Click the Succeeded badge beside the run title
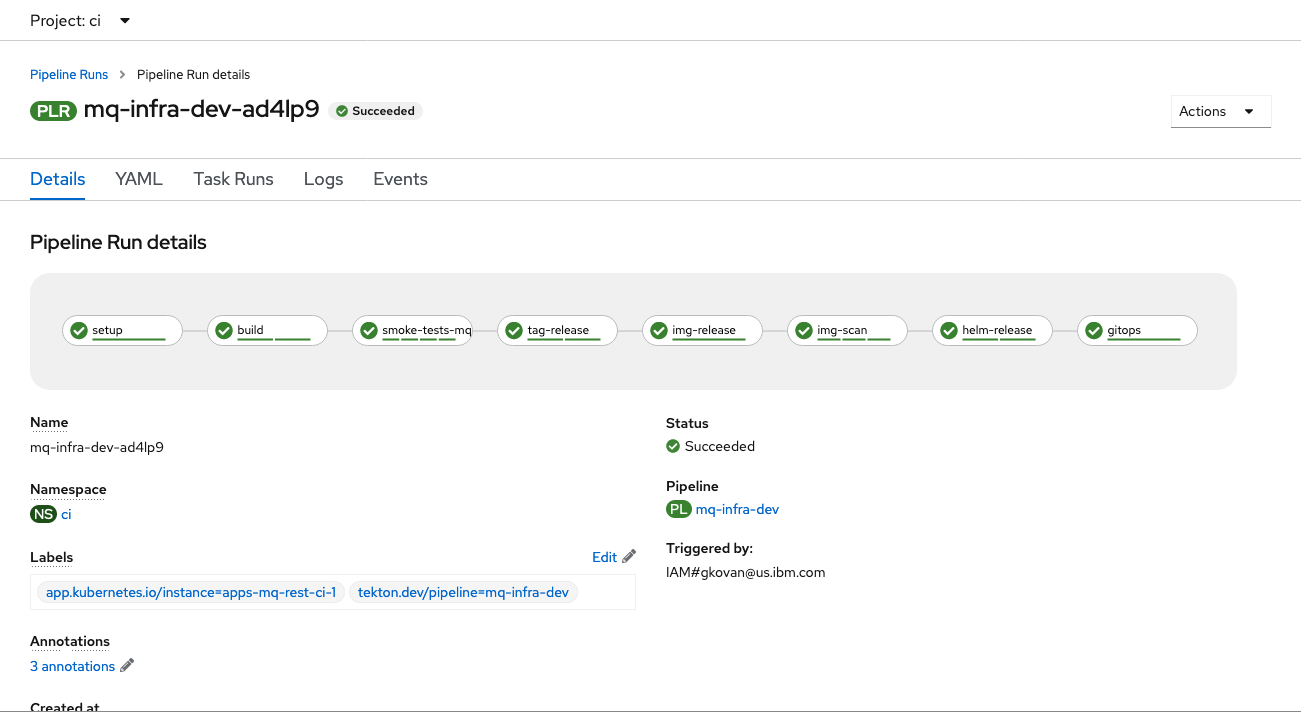This screenshot has height=712, width=1301. pyautogui.click(x=376, y=111)
